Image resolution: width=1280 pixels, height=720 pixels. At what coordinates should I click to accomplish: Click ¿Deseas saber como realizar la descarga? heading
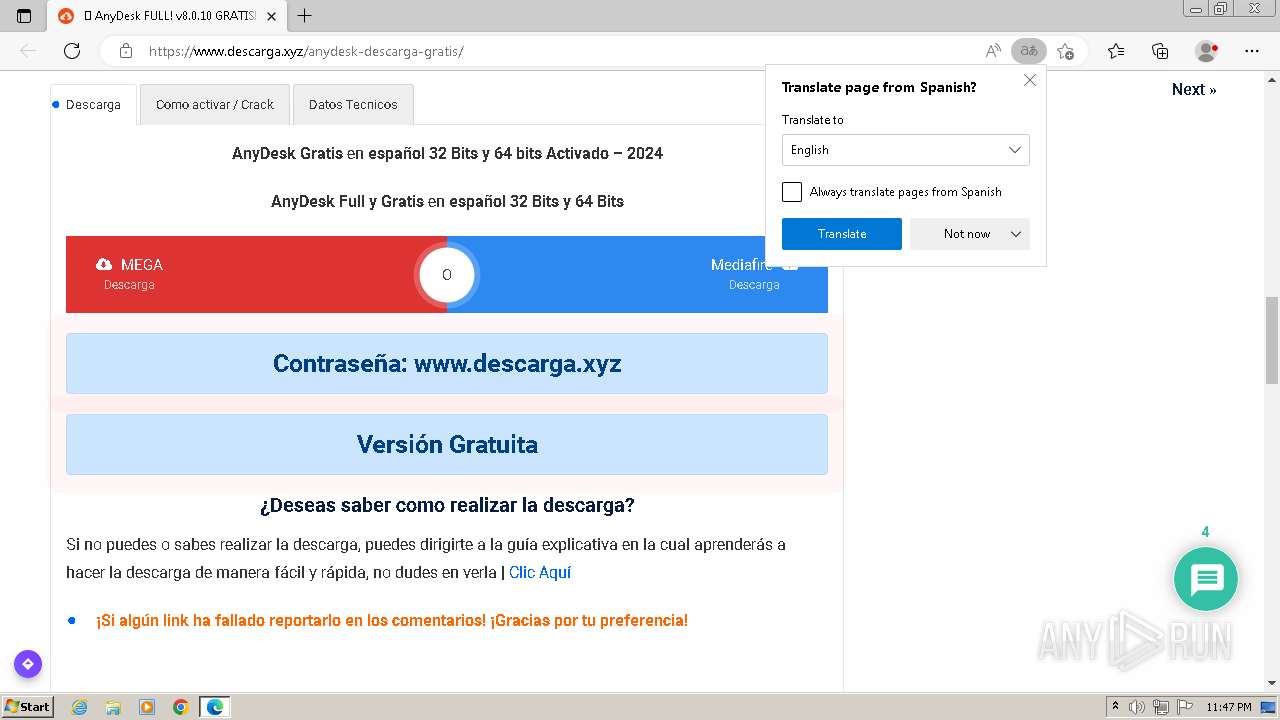447,505
